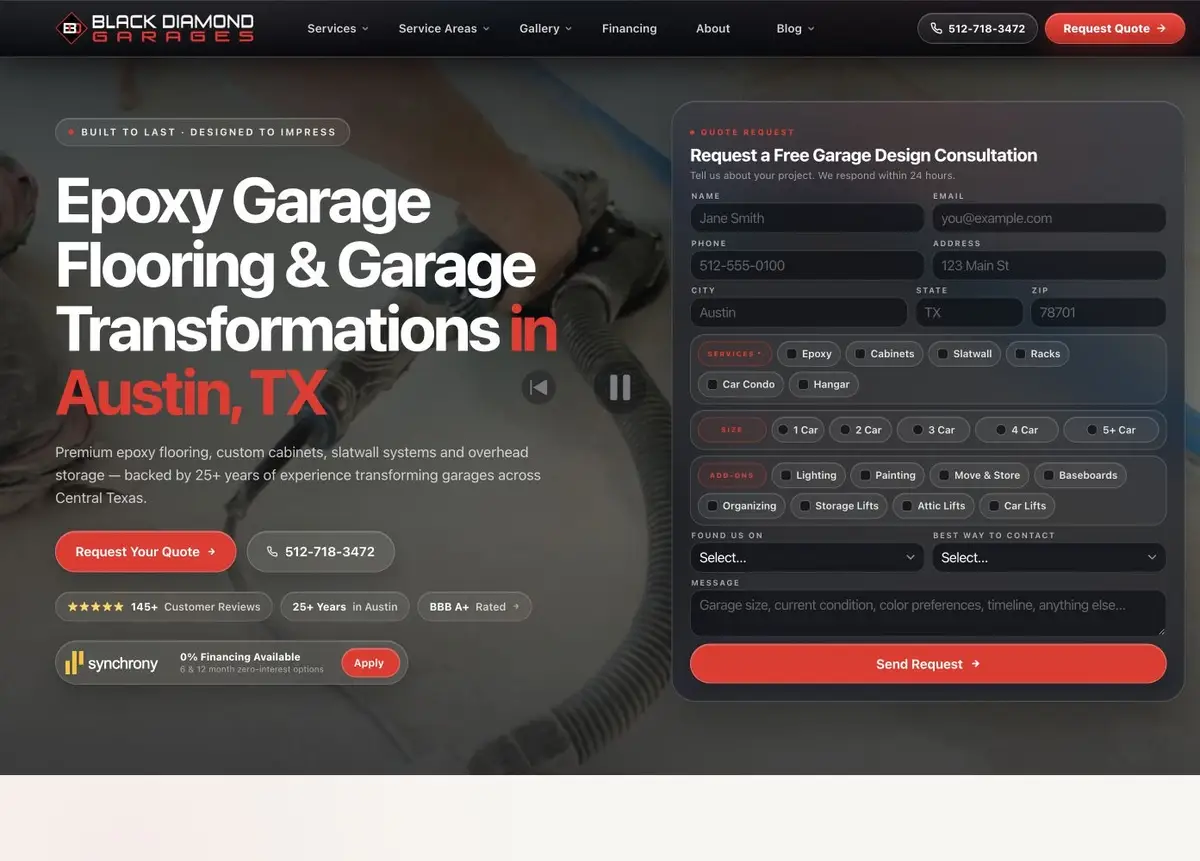The image size is (1200, 861).
Task: Tick the Racks service checkbox
Action: pyautogui.click(x=1020, y=354)
